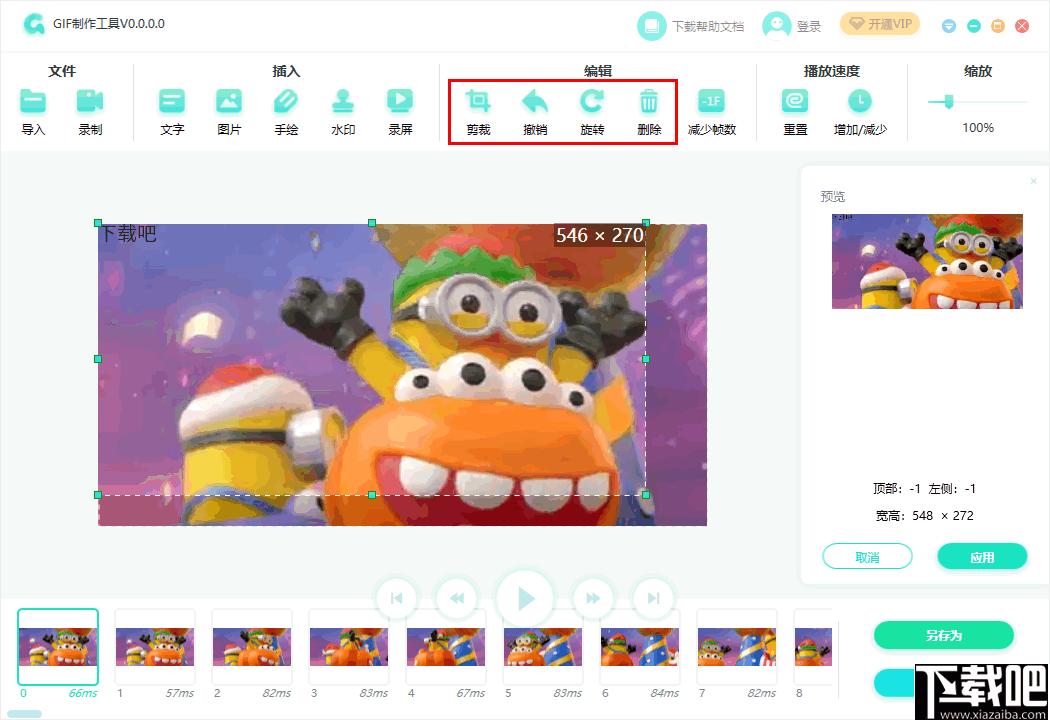The height and width of the screenshot is (720, 1050).
Task: Click the 导入 import folder icon
Action: pos(33,101)
